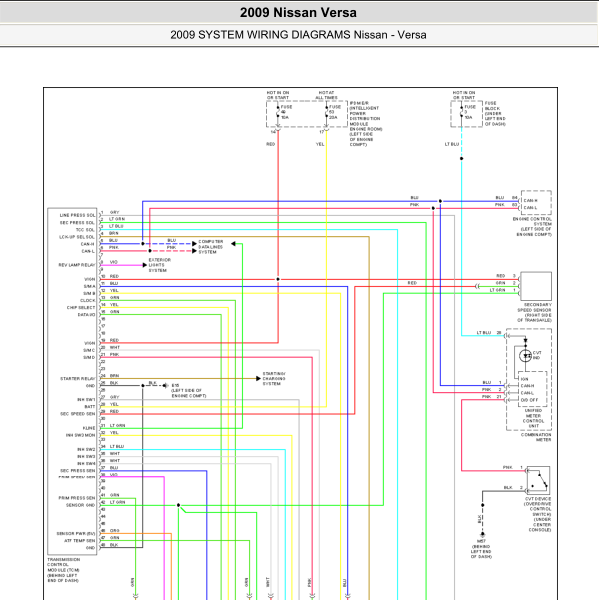Click the 'ENGINE CONTROL SYSTEM' caption
The height and width of the screenshot is (600, 599).
pos(532,227)
